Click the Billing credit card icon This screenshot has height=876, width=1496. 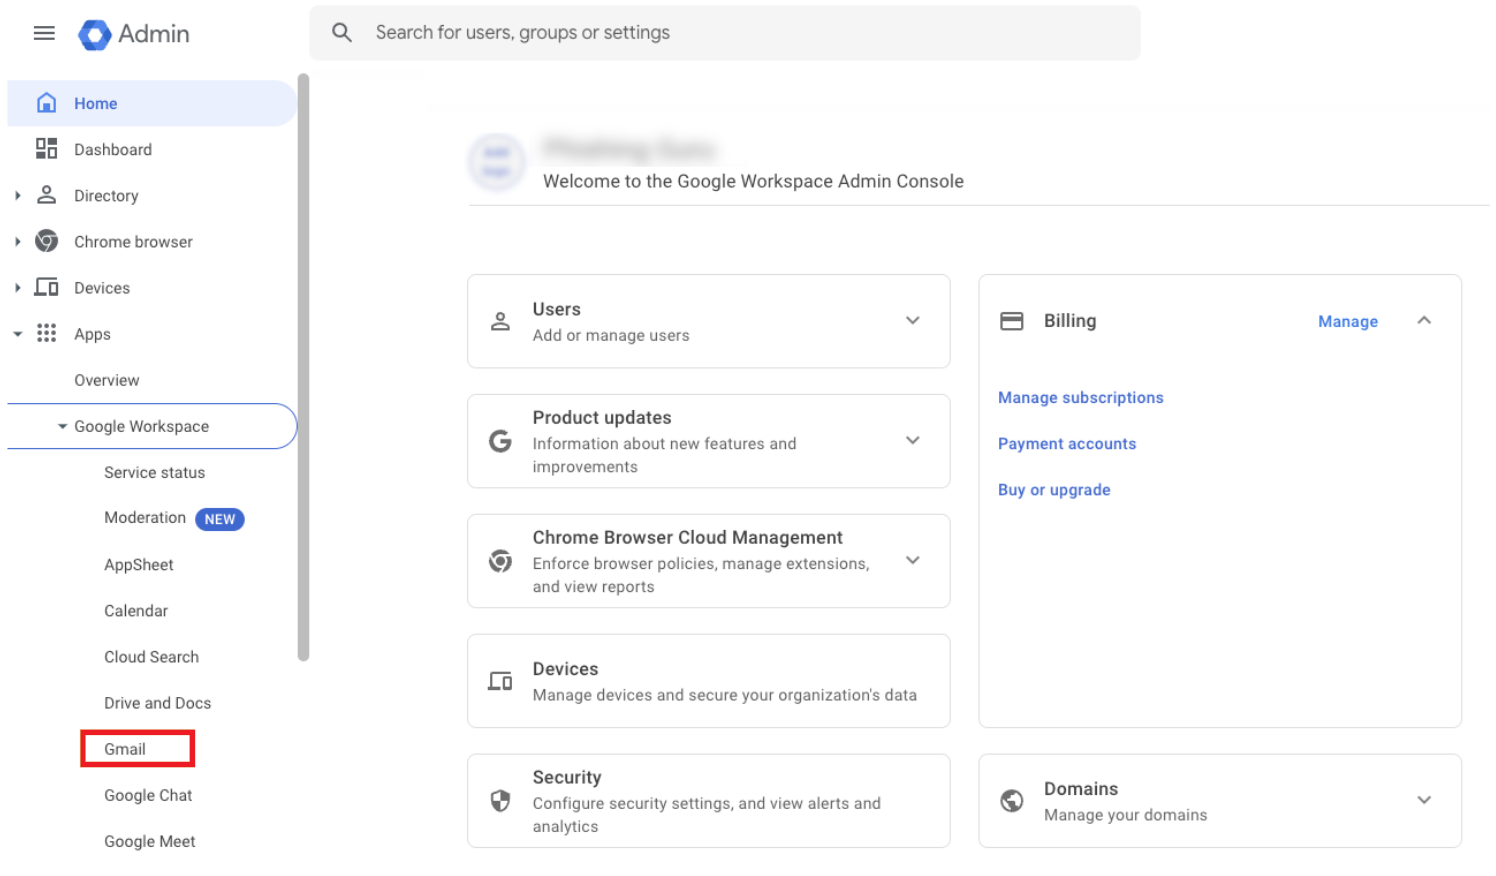(x=1011, y=320)
